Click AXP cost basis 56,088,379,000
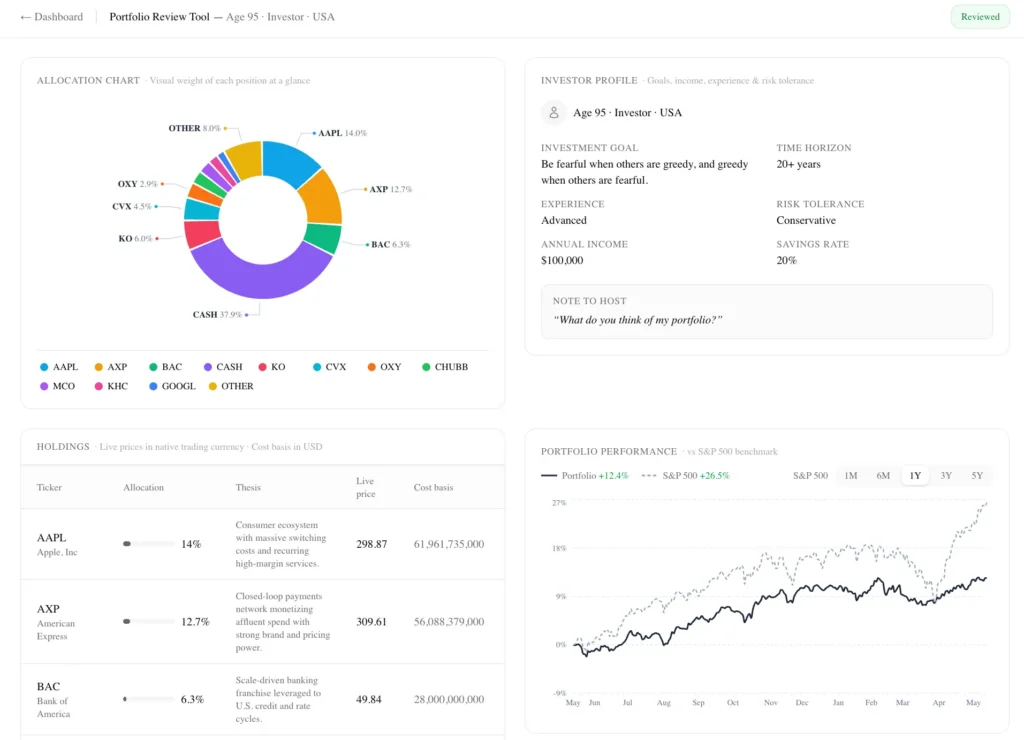This screenshot has height=740, width=1024. (449, 622)
